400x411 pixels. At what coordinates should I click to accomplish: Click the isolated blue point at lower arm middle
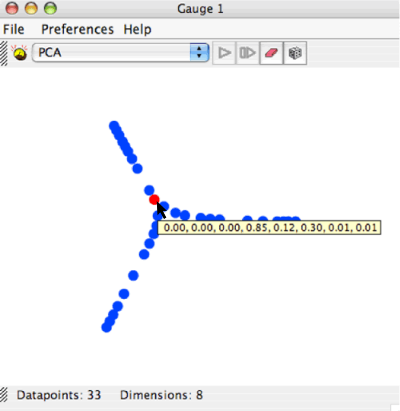click(x=133, y=275)
